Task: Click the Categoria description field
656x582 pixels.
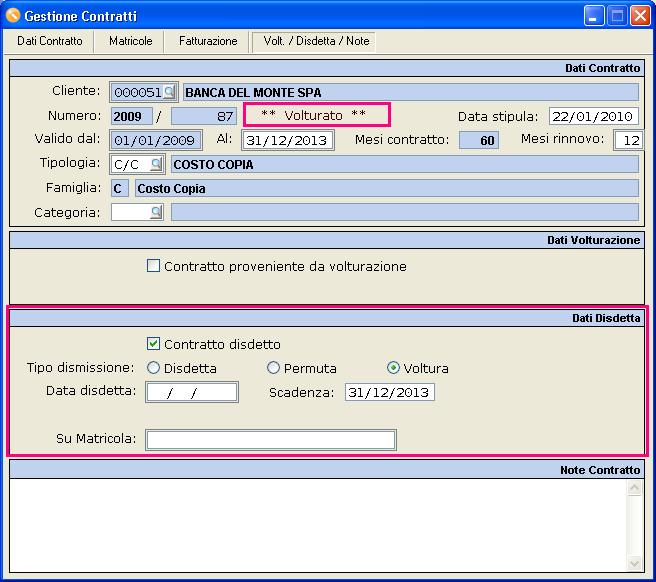Action: (x=405, y=212)
